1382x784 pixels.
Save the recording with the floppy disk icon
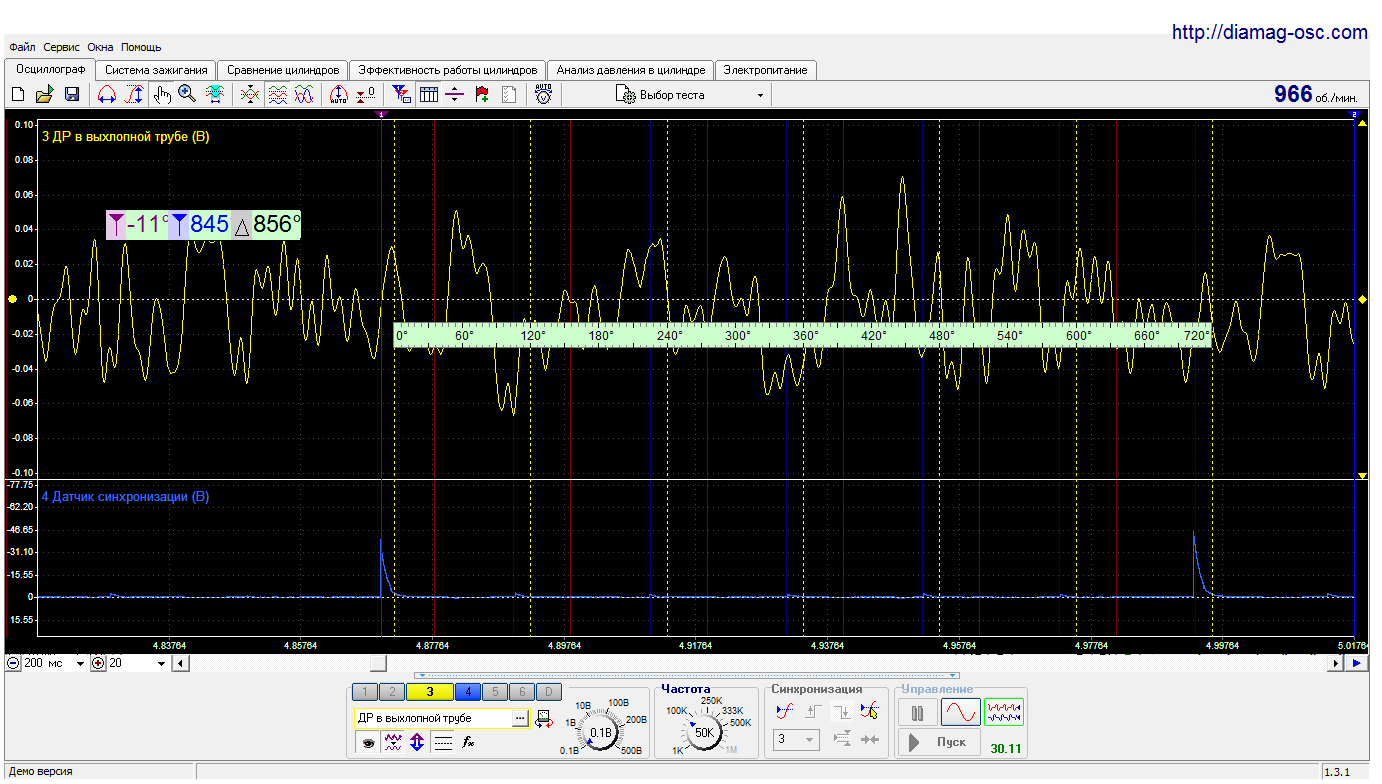72,95
